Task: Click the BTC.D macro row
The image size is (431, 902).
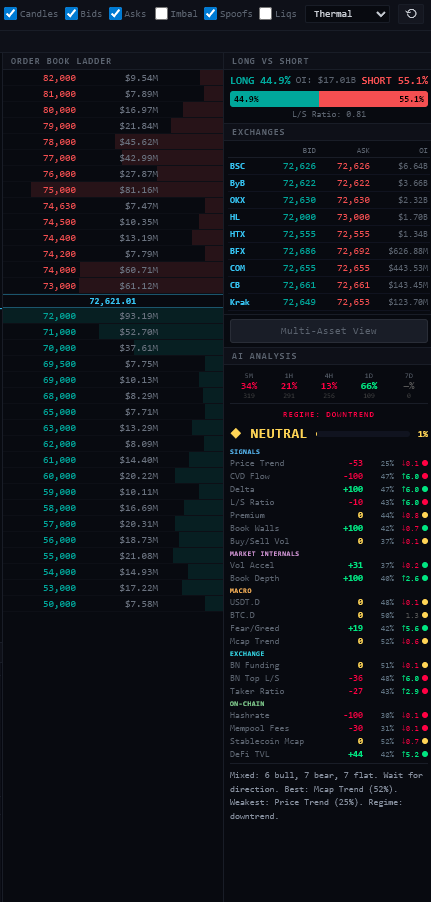Action: click(329, 616)
